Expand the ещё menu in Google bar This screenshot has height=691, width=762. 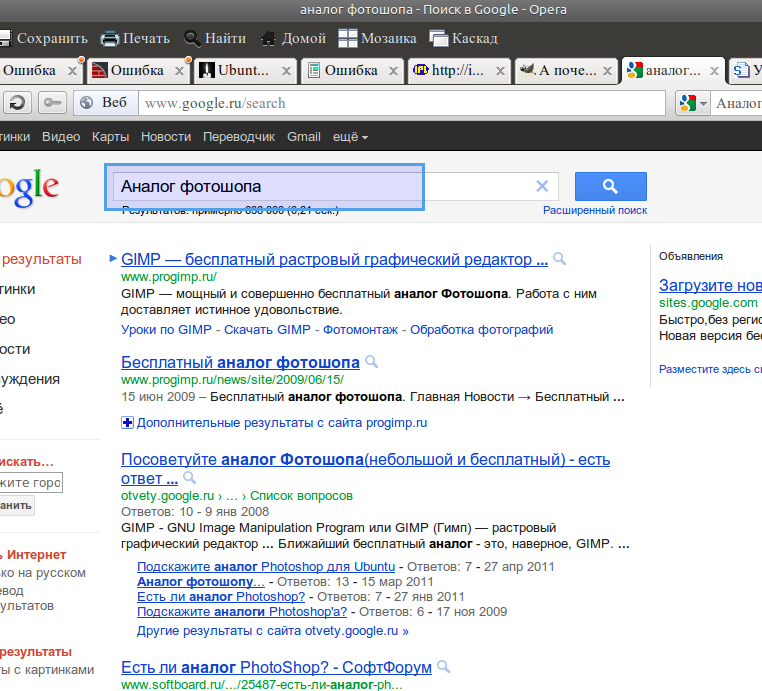[350, 137]
